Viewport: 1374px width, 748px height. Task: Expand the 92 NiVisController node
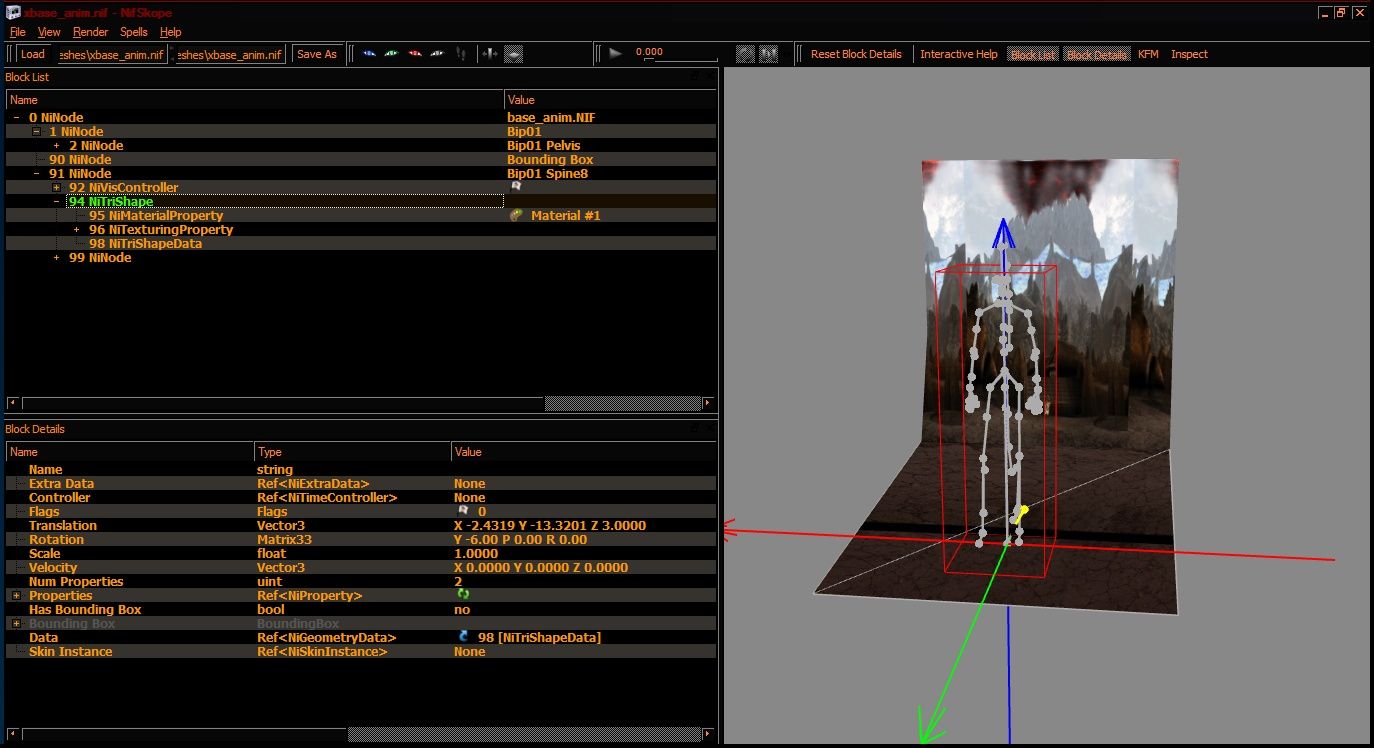56,188
